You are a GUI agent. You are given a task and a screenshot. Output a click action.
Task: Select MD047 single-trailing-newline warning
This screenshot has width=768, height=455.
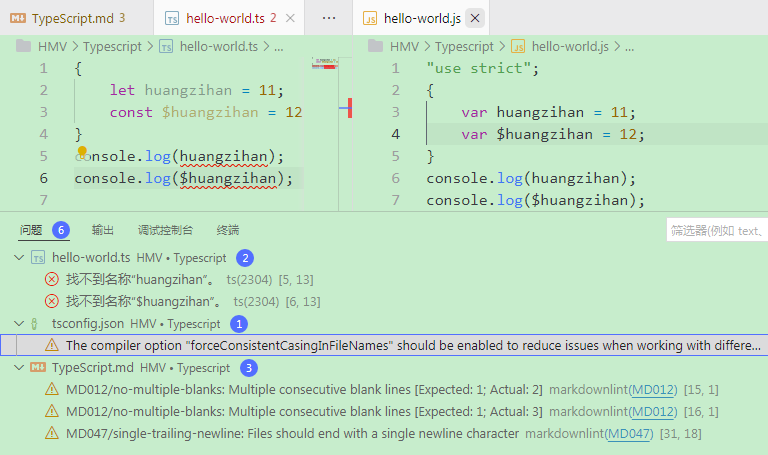point(384,433)
